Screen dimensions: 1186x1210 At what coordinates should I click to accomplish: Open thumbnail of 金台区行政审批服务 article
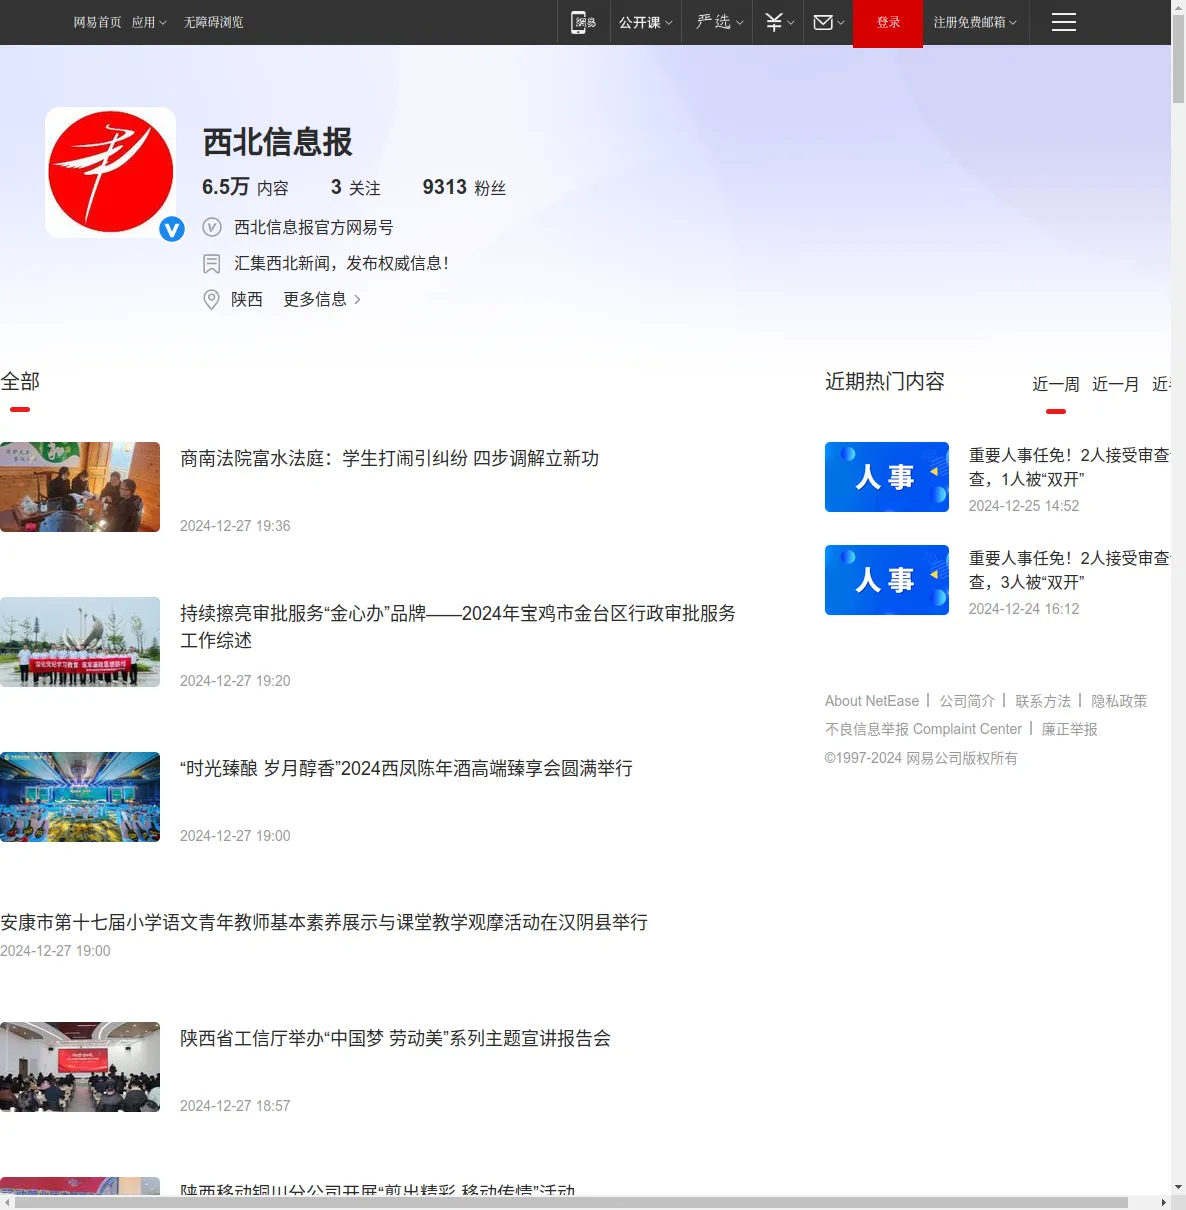pos(80,642)
